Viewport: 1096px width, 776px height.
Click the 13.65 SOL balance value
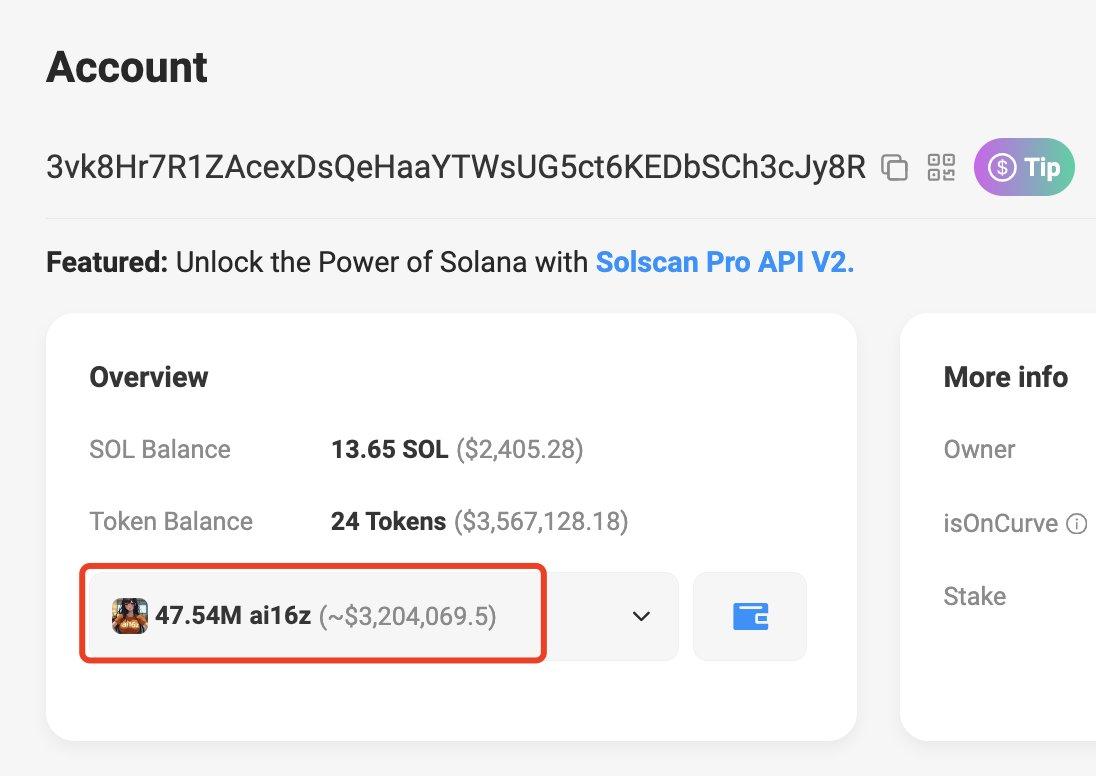click(389, 450)
